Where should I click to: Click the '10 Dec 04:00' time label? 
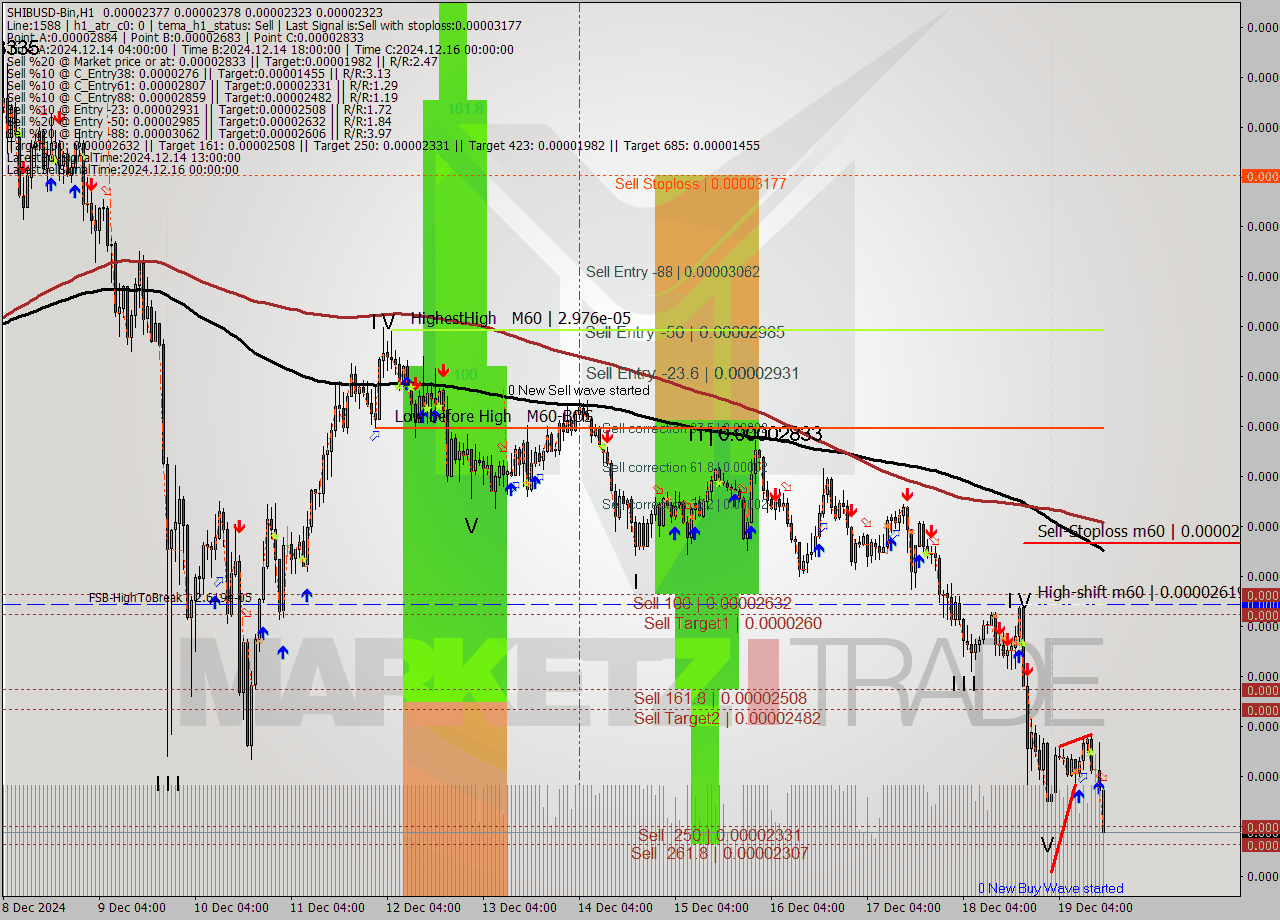coord(230,908)
